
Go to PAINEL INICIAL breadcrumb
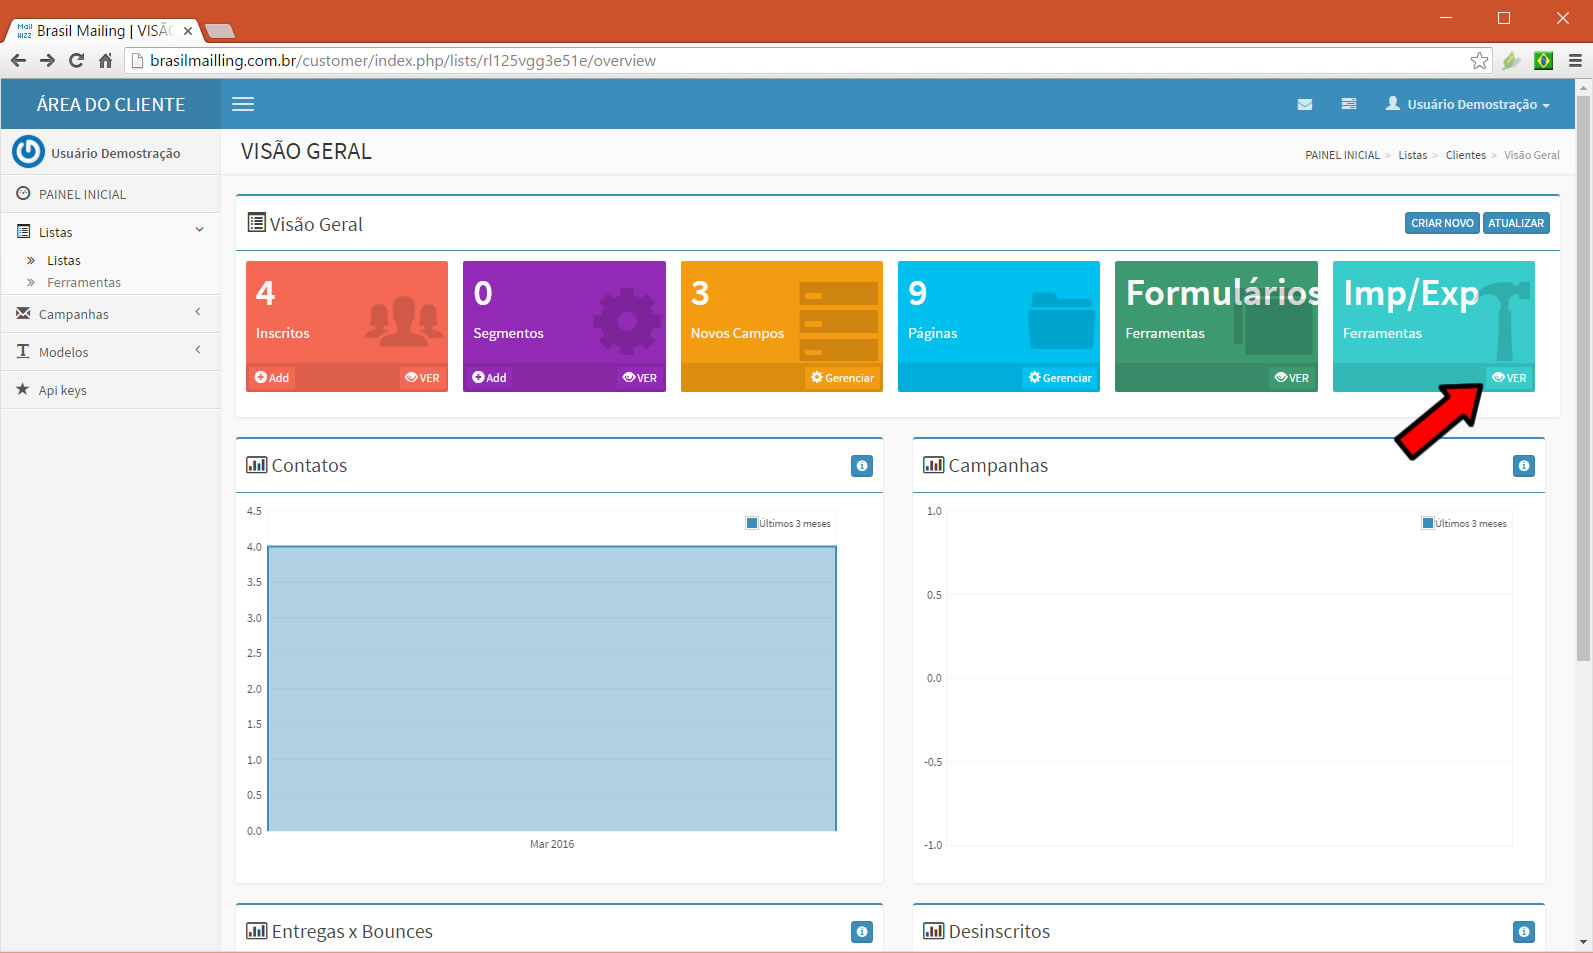[1342, 155]
